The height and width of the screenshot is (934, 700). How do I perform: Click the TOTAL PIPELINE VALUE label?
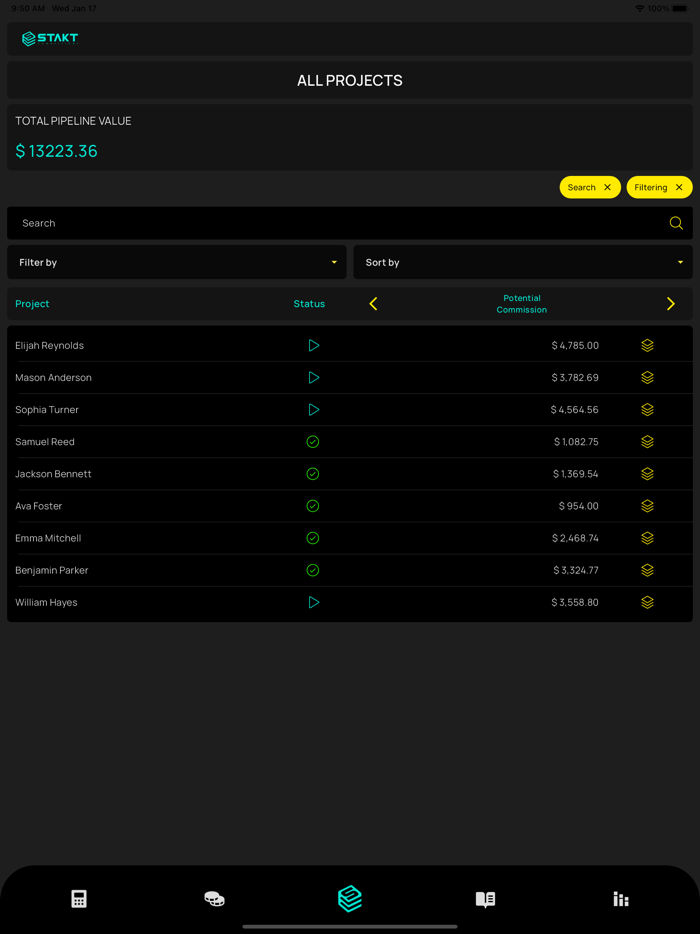point(73,121)
